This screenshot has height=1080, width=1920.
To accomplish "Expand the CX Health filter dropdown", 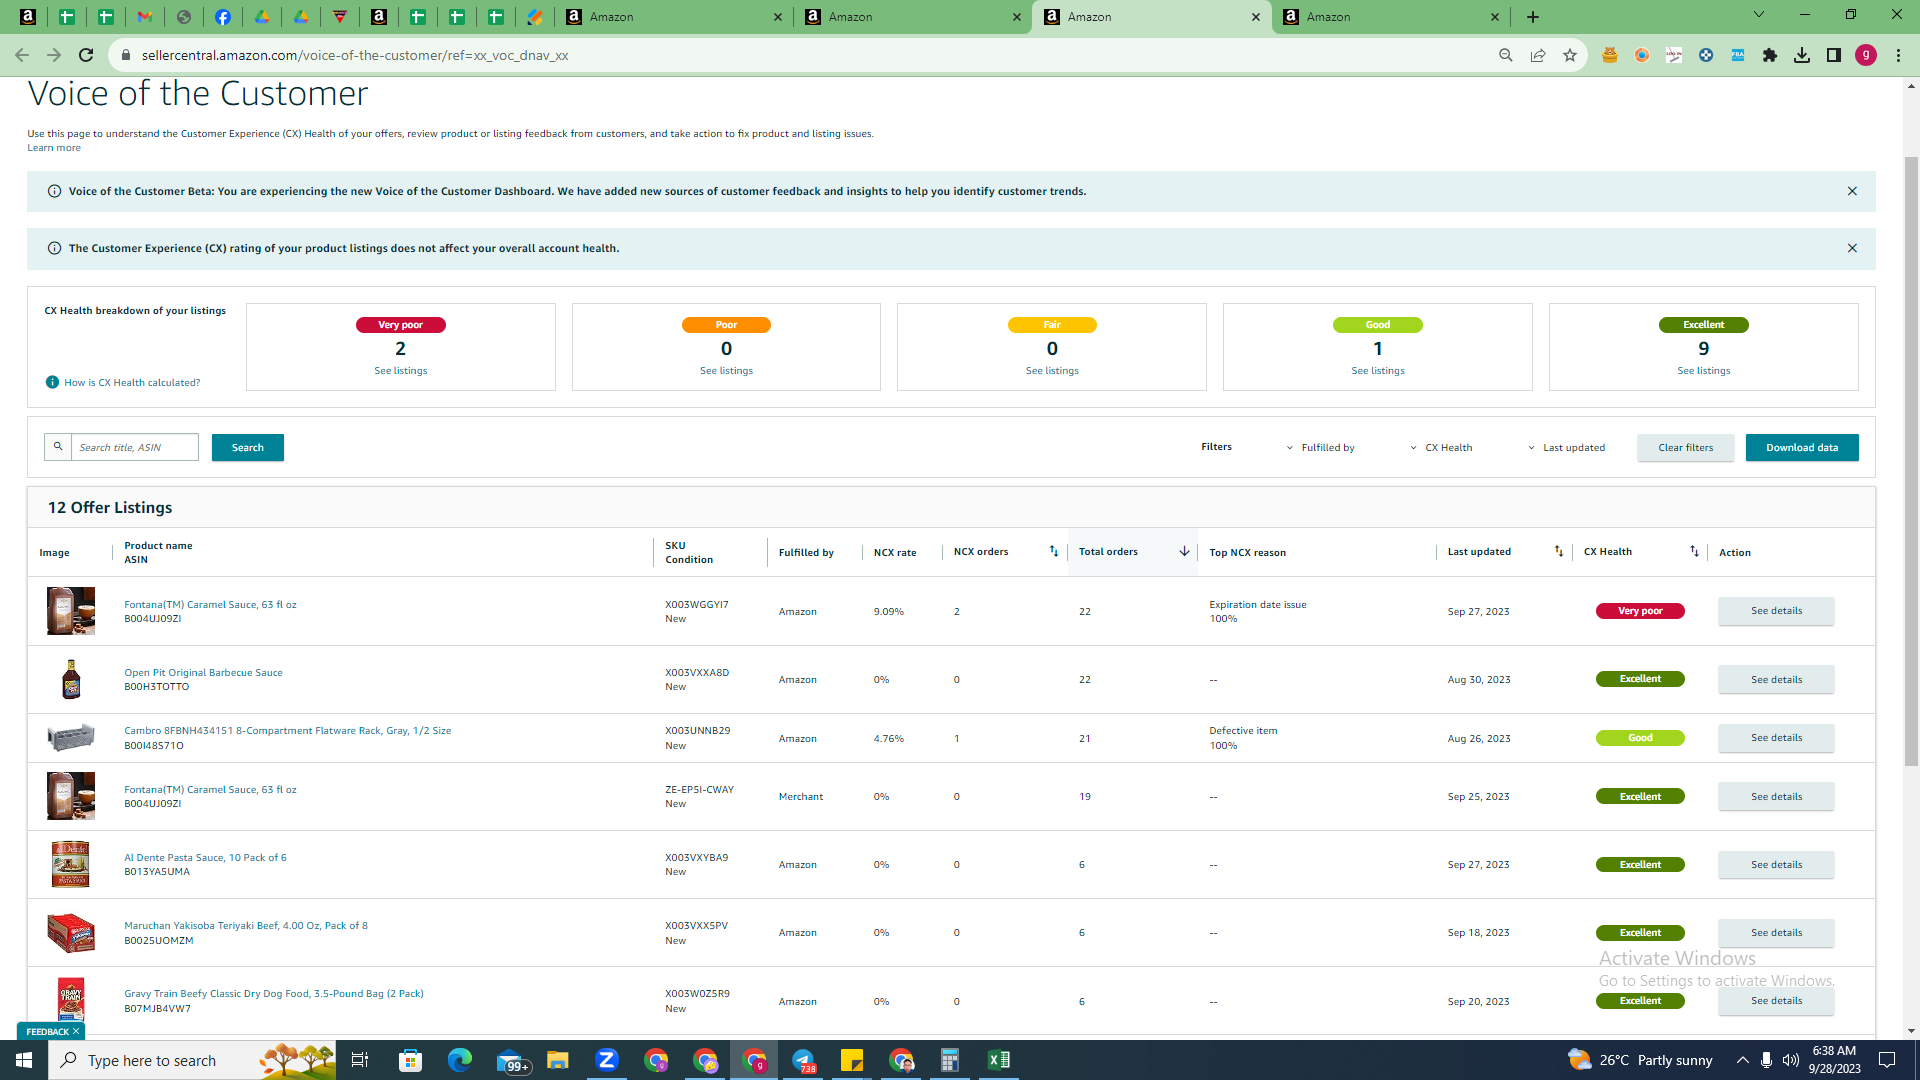I will point(1441,448).
